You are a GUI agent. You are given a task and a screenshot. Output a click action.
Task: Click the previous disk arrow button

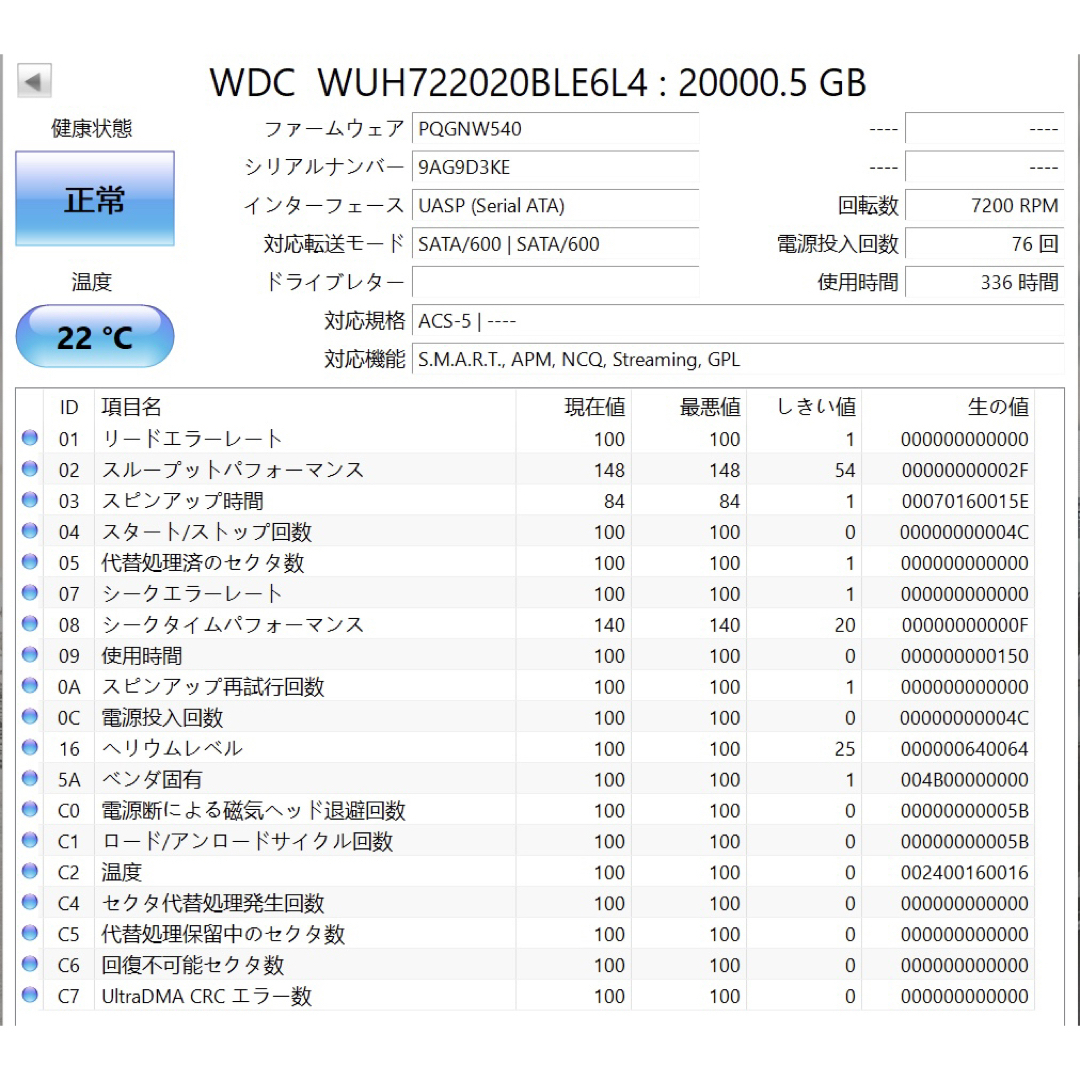34,81
